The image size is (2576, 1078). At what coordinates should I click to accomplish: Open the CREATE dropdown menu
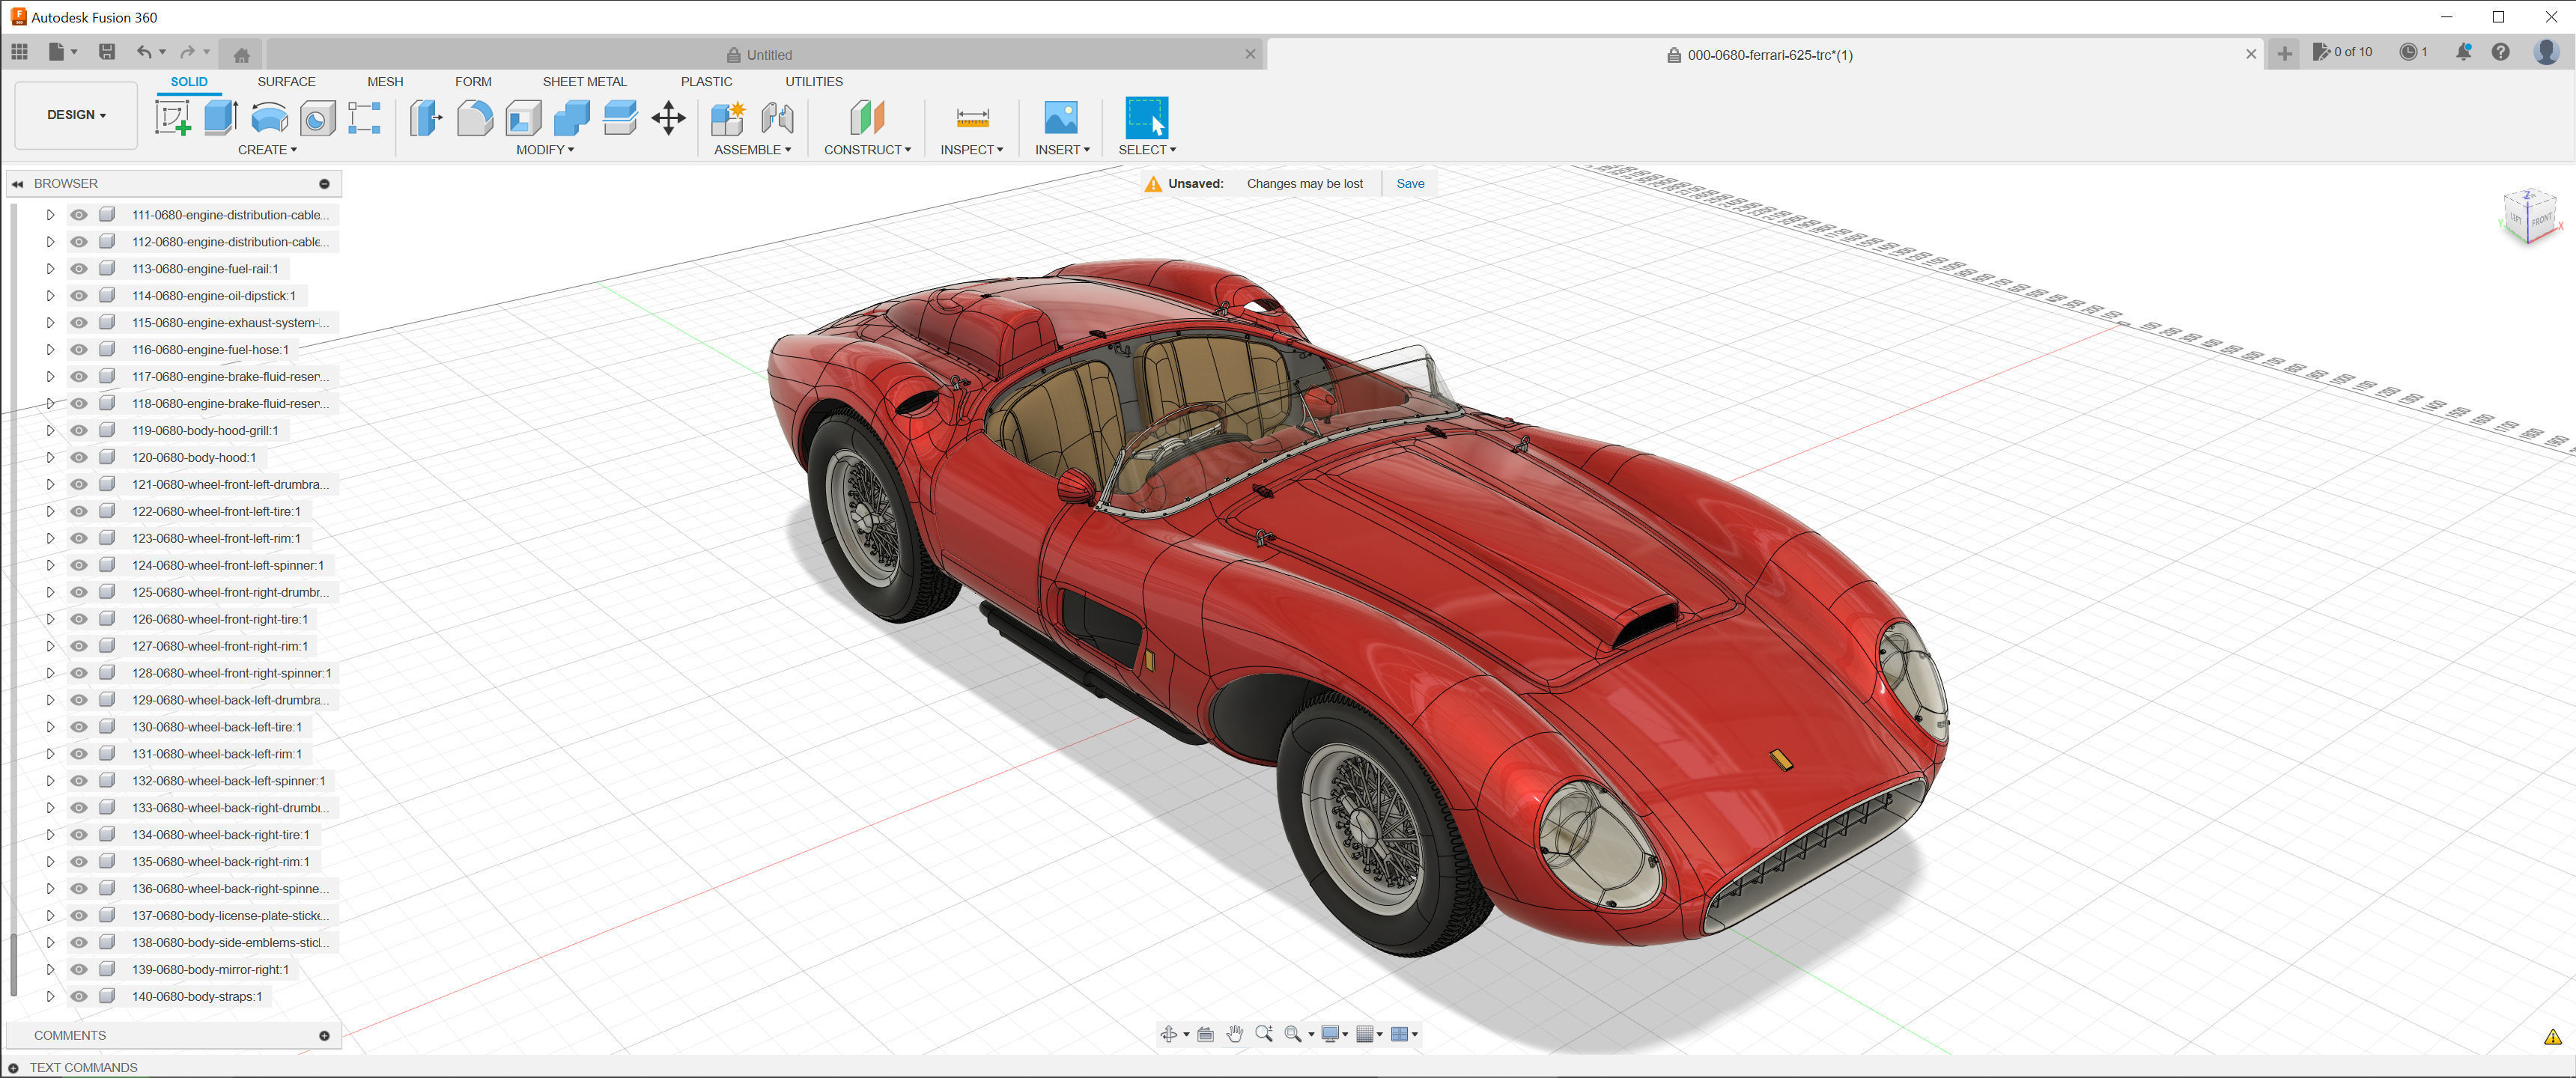[267, 150]
